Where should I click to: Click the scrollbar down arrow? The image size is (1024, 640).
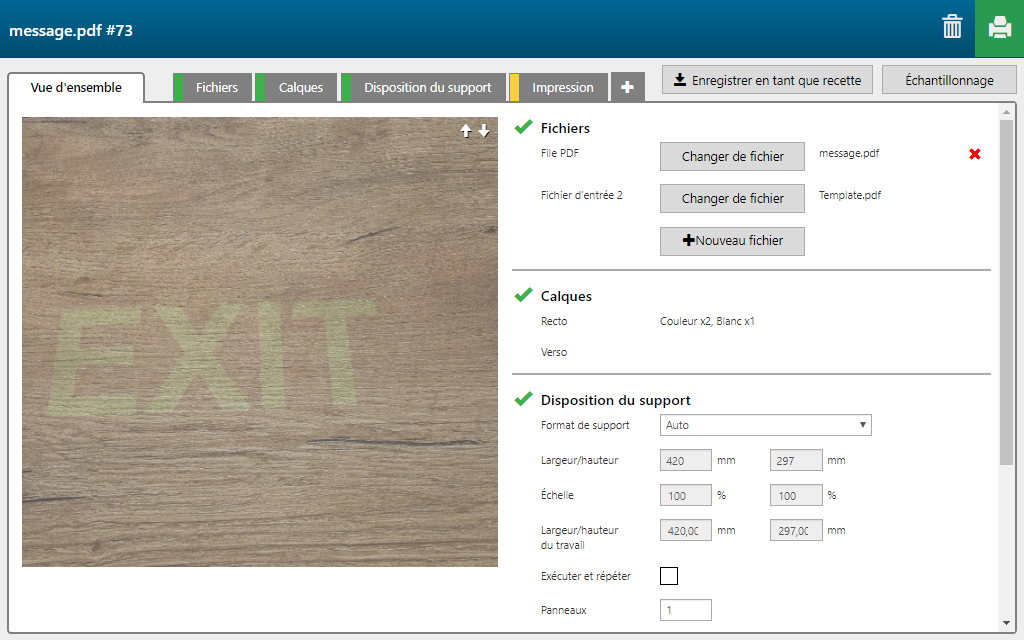tap(1006, 623)
